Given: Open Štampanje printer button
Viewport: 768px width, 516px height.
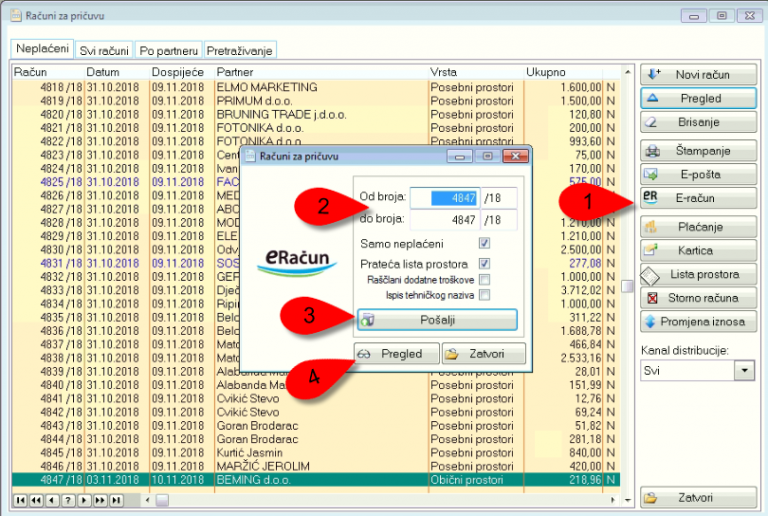Looking at the screenshot, I should (698, 151).
